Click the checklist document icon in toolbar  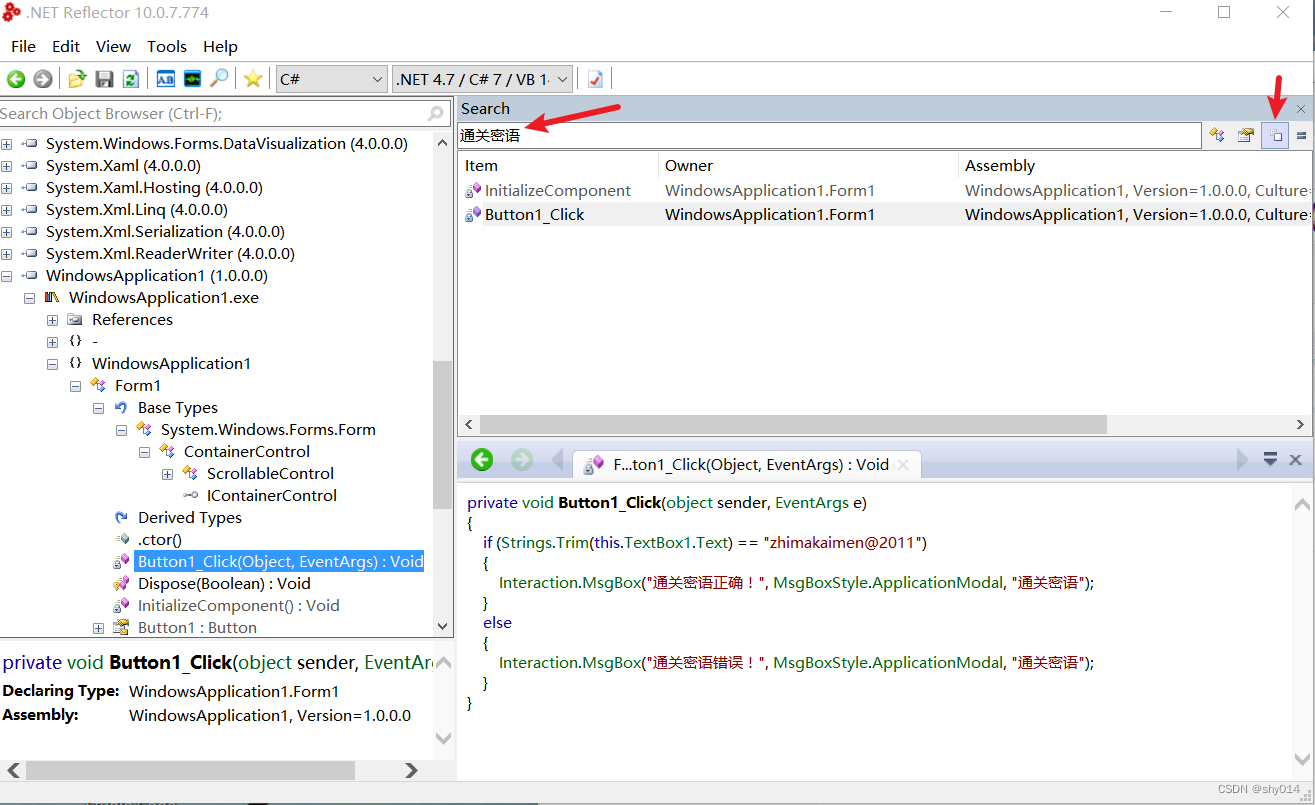595,79
